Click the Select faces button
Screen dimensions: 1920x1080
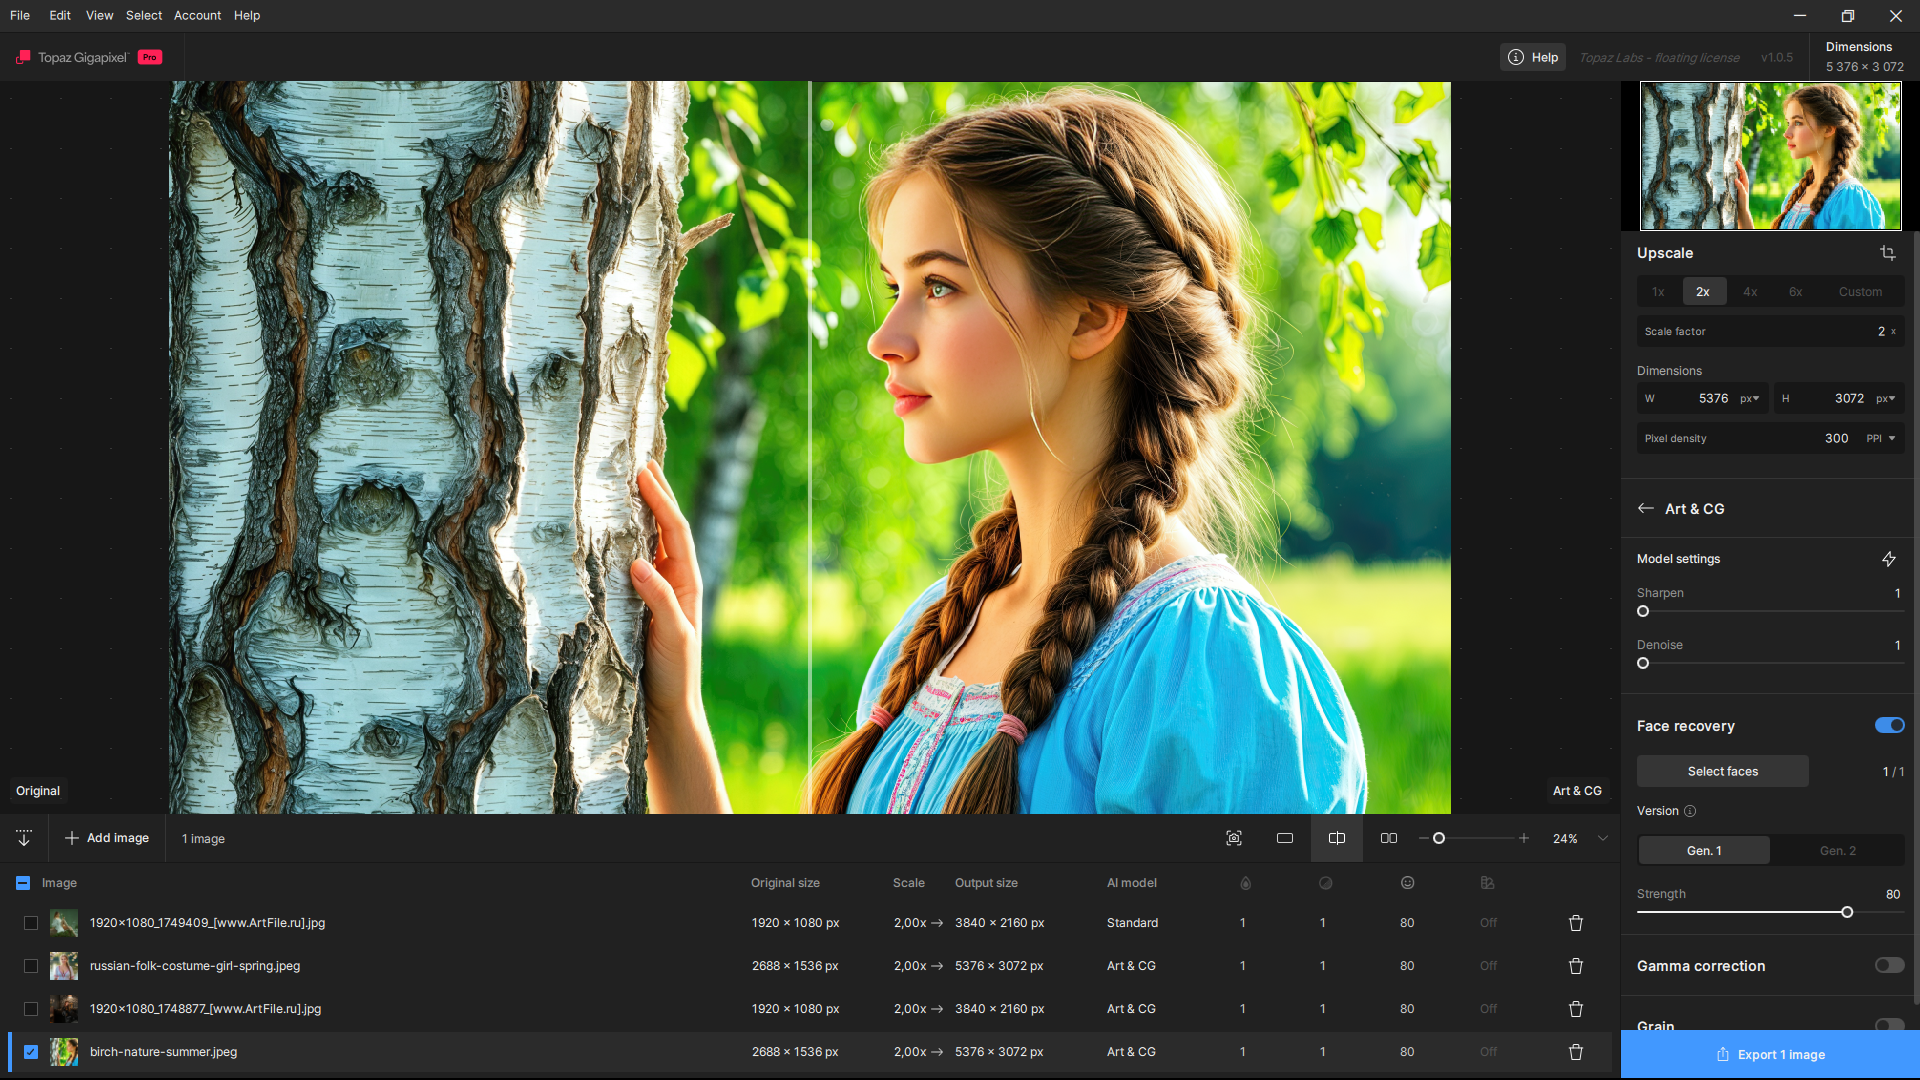click(1722, 771)
